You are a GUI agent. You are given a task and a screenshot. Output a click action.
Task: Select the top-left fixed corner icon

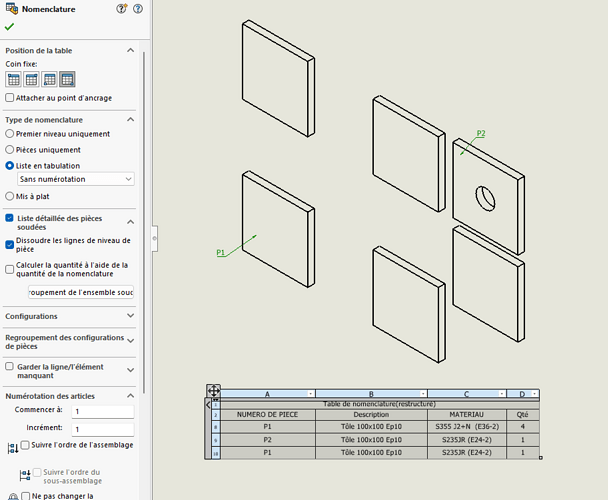click(14, 79)
